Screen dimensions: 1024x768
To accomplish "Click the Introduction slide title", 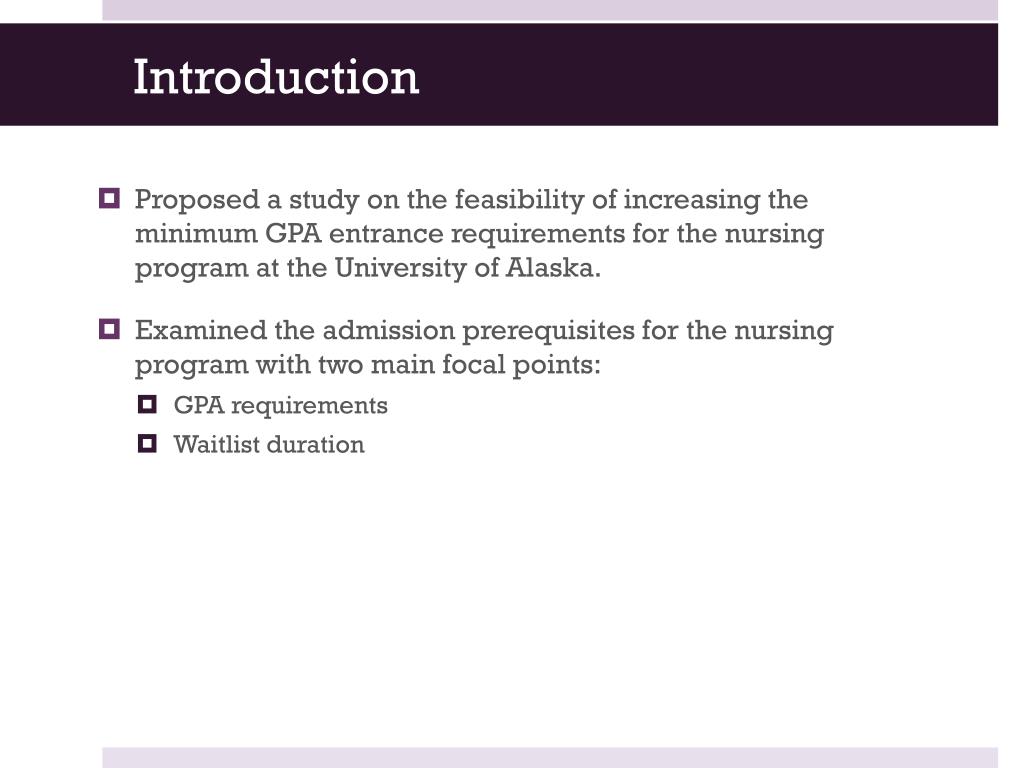I will coord(276,77).
